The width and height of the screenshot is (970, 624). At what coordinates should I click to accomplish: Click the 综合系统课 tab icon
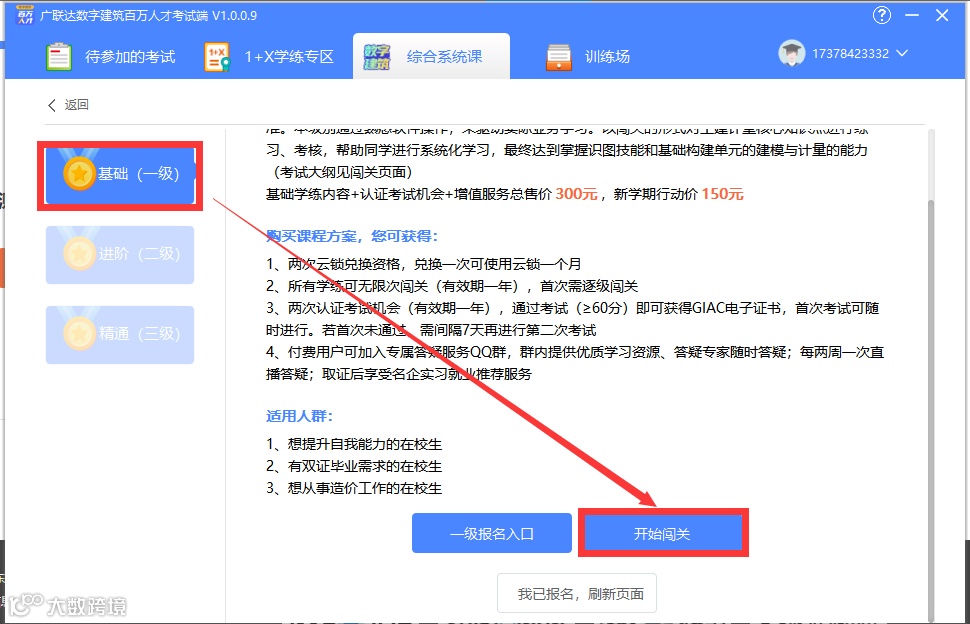[x=377, y=57]
